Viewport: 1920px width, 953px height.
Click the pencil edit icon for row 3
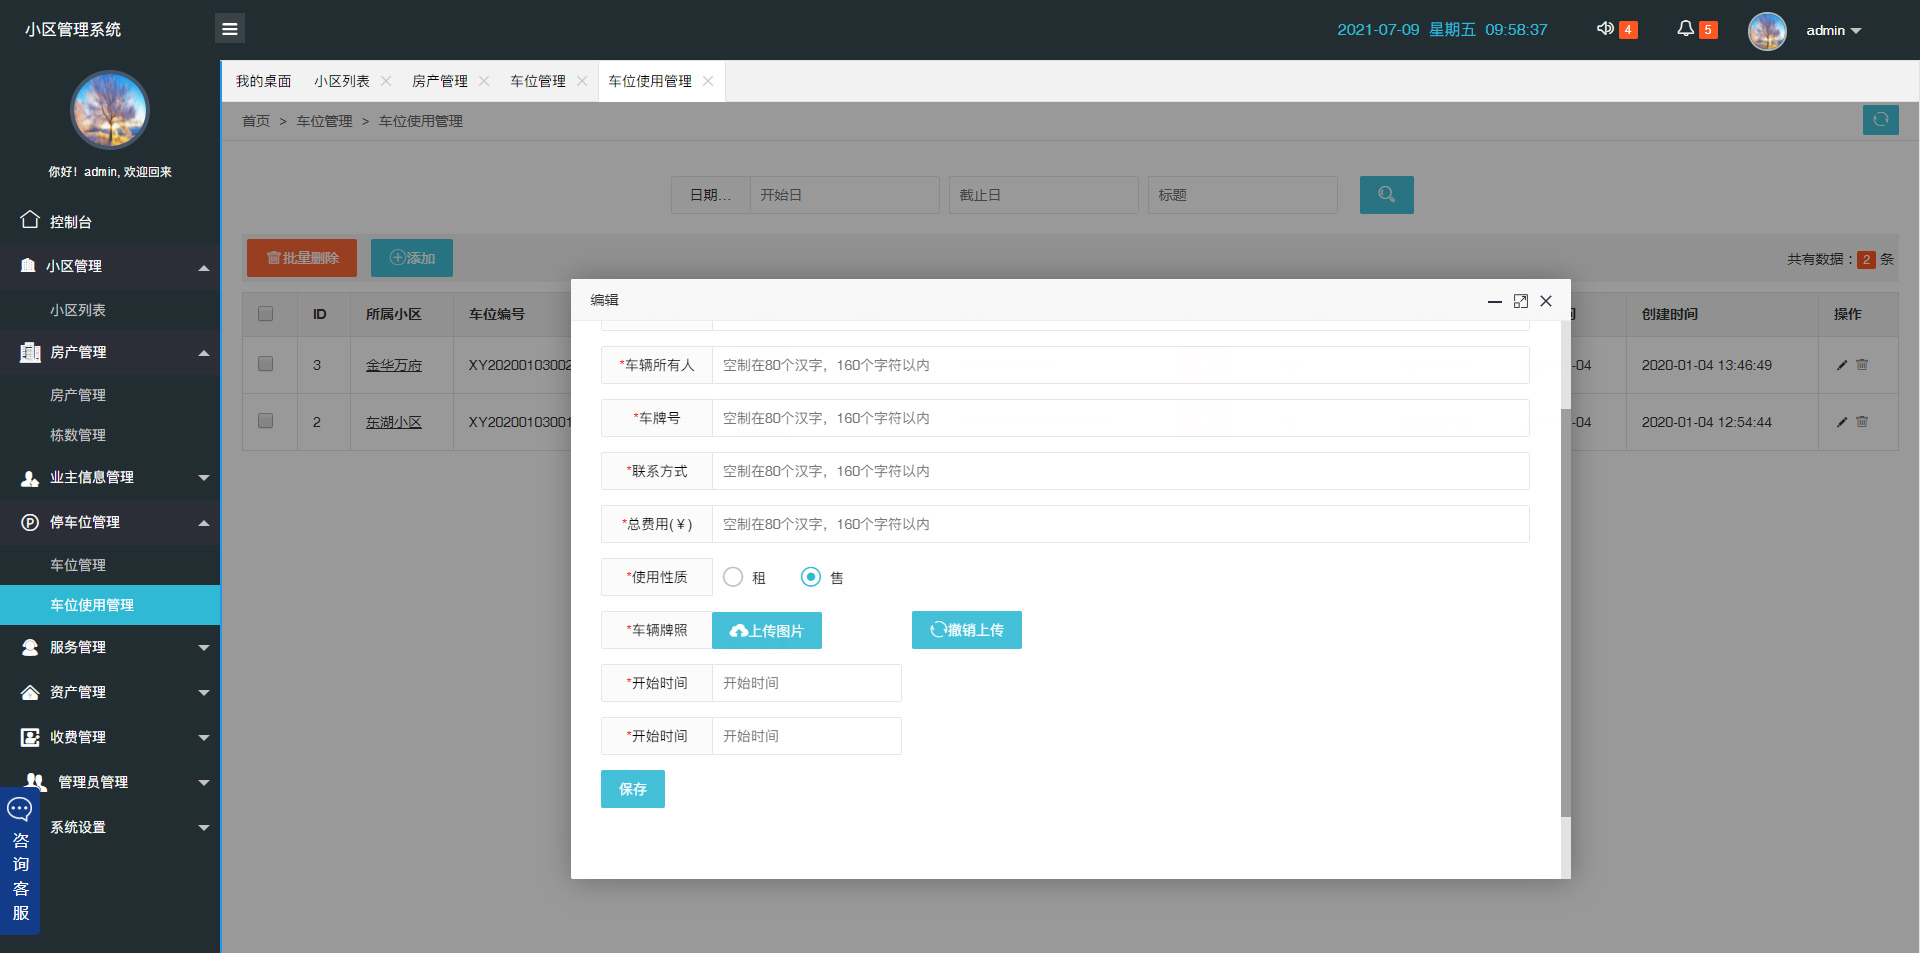click(x=1842, y=365)
